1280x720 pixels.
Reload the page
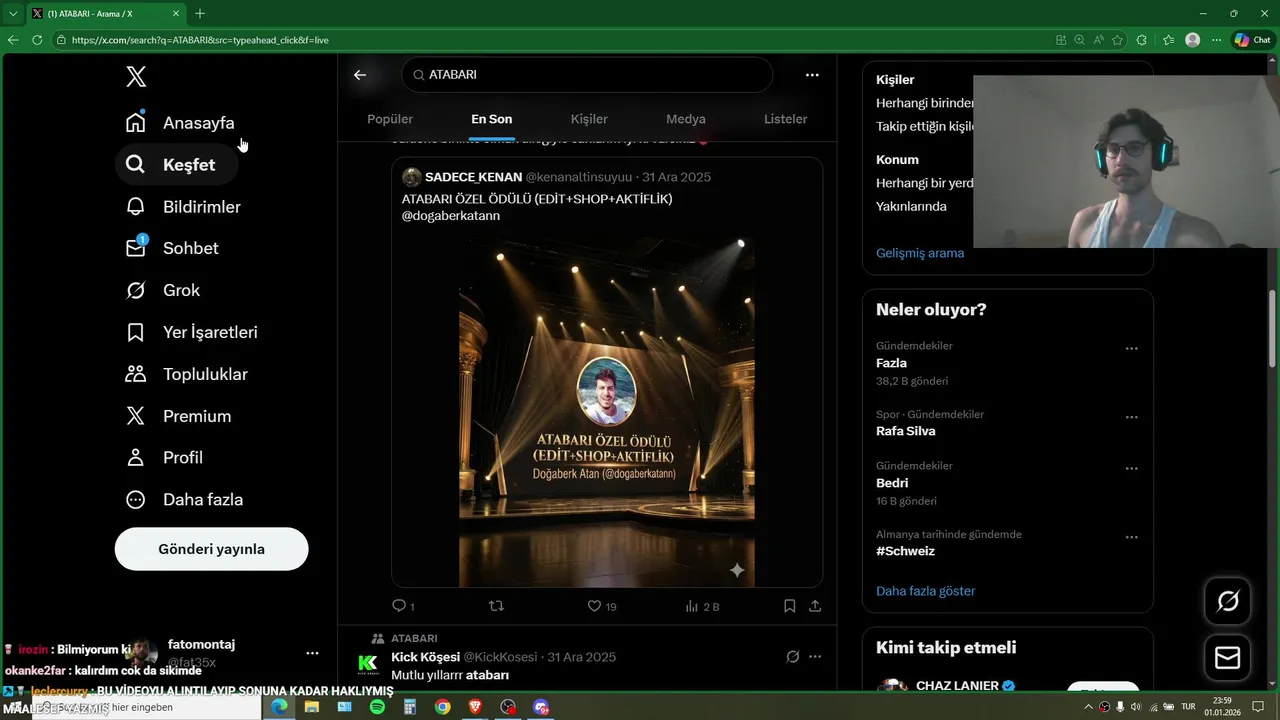[x=37, y=40]
